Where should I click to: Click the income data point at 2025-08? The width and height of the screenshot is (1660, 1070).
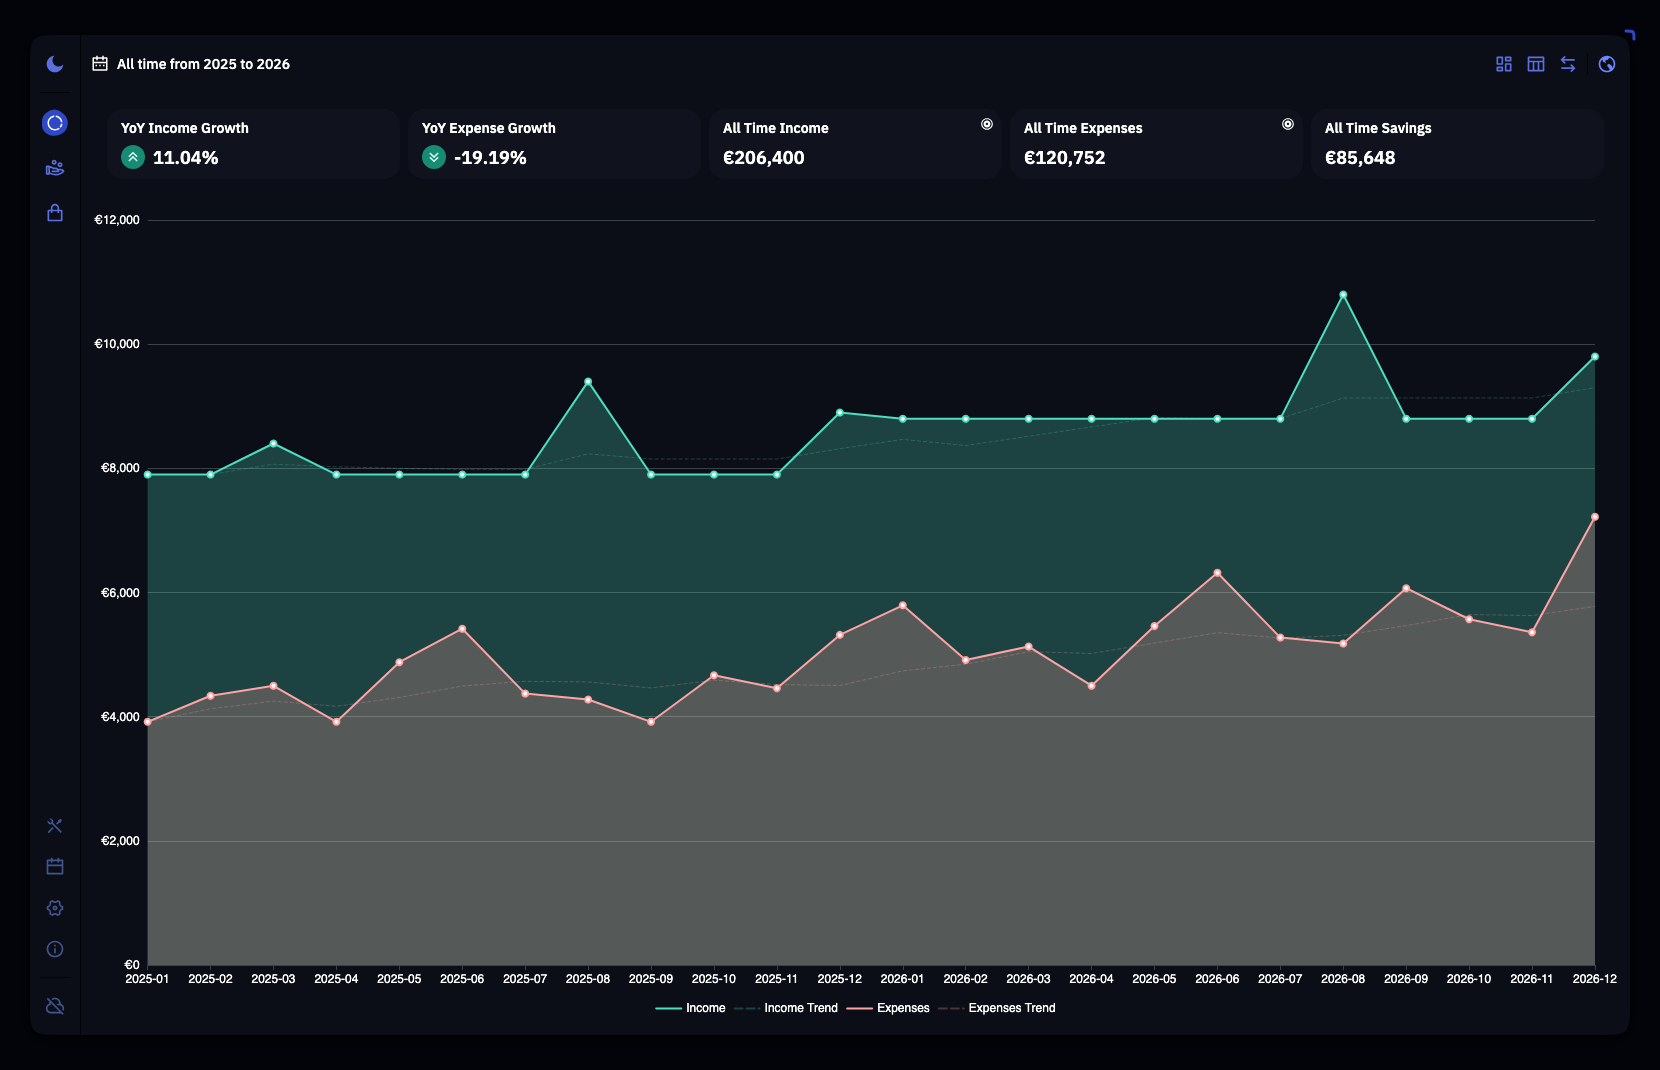coord(588,381)
